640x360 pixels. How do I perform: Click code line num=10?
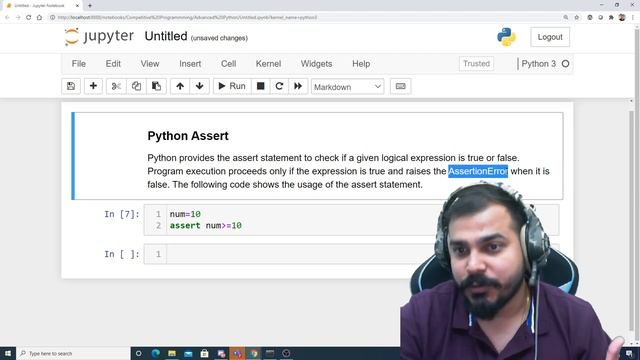(x=185, y=214)
